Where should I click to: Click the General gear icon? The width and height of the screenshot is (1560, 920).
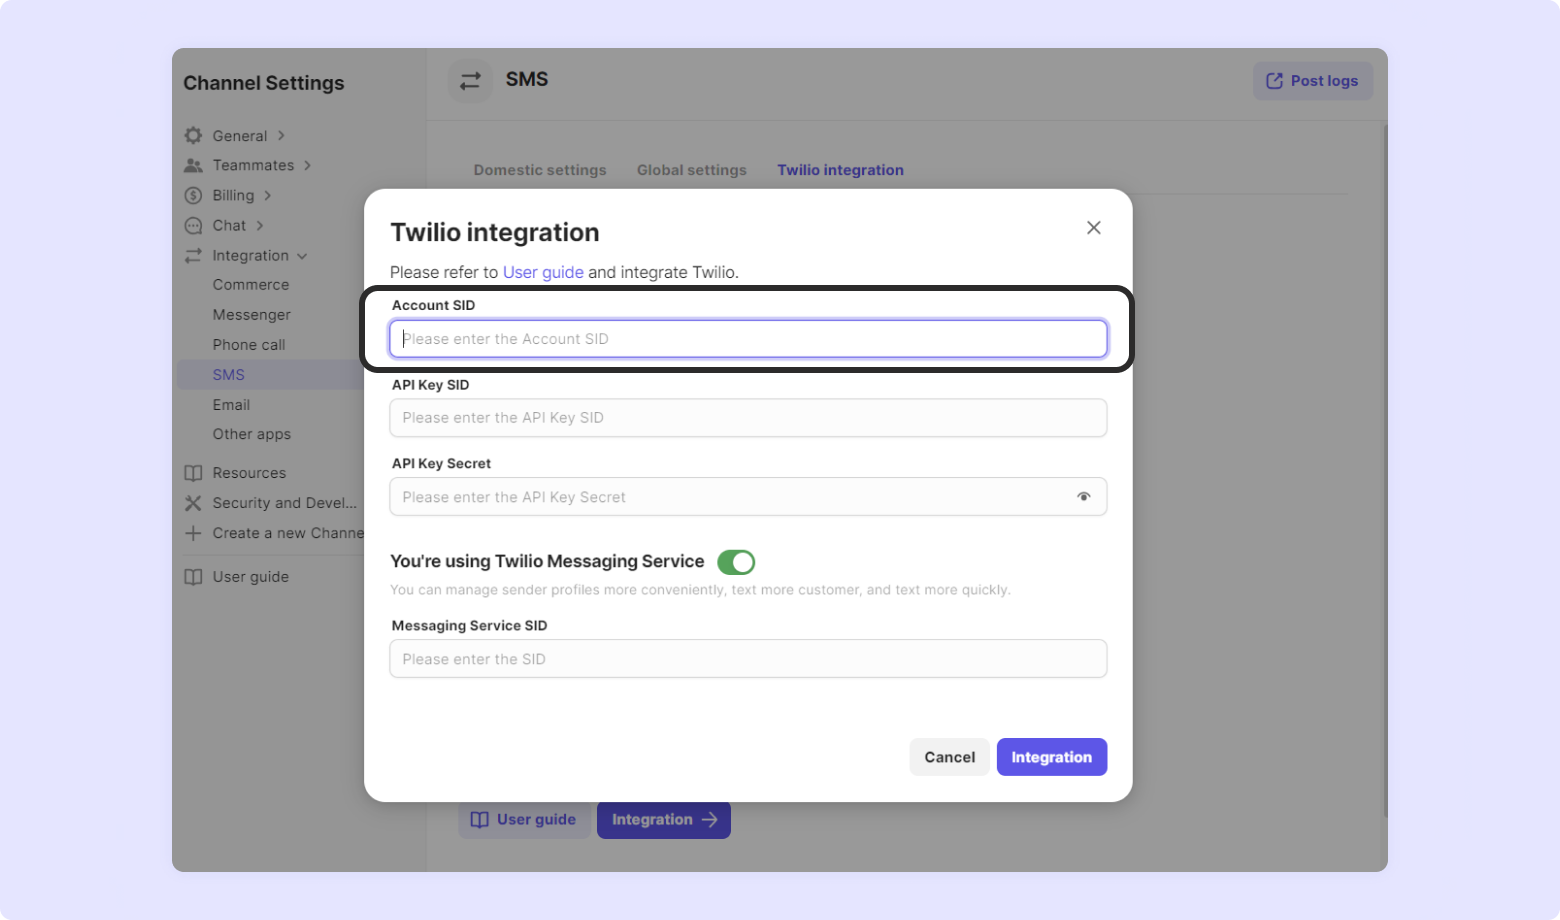click(193, 135)
